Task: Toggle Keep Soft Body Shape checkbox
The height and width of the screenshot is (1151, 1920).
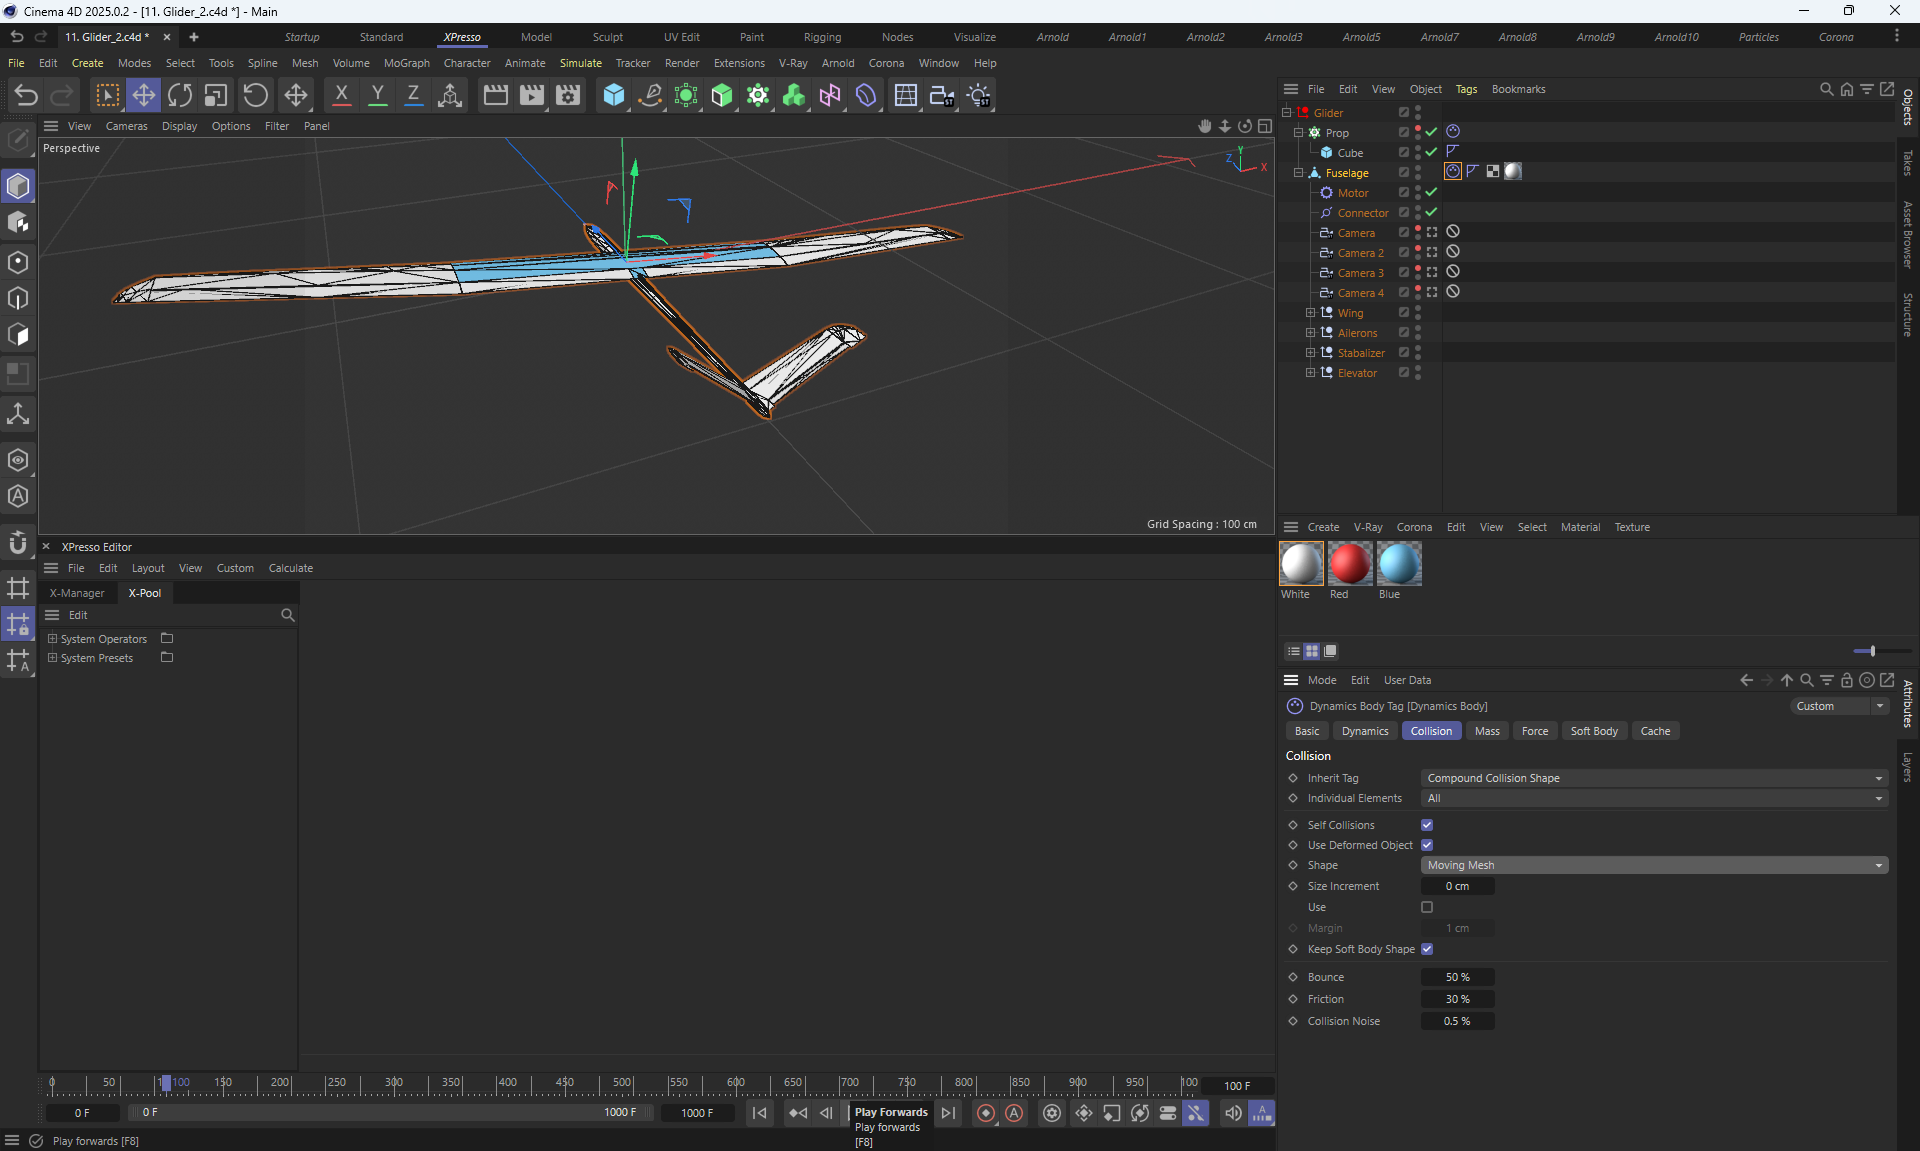Action: coord(1427,949)
